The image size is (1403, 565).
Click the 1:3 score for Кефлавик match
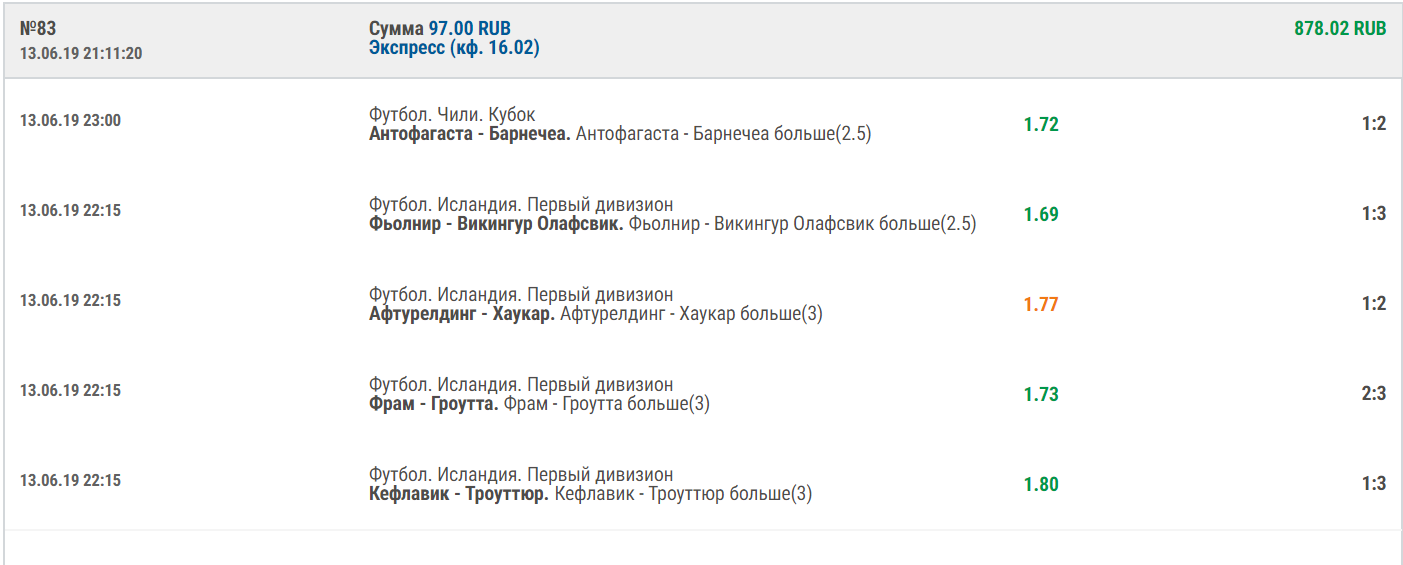(x=1373, y=484)
